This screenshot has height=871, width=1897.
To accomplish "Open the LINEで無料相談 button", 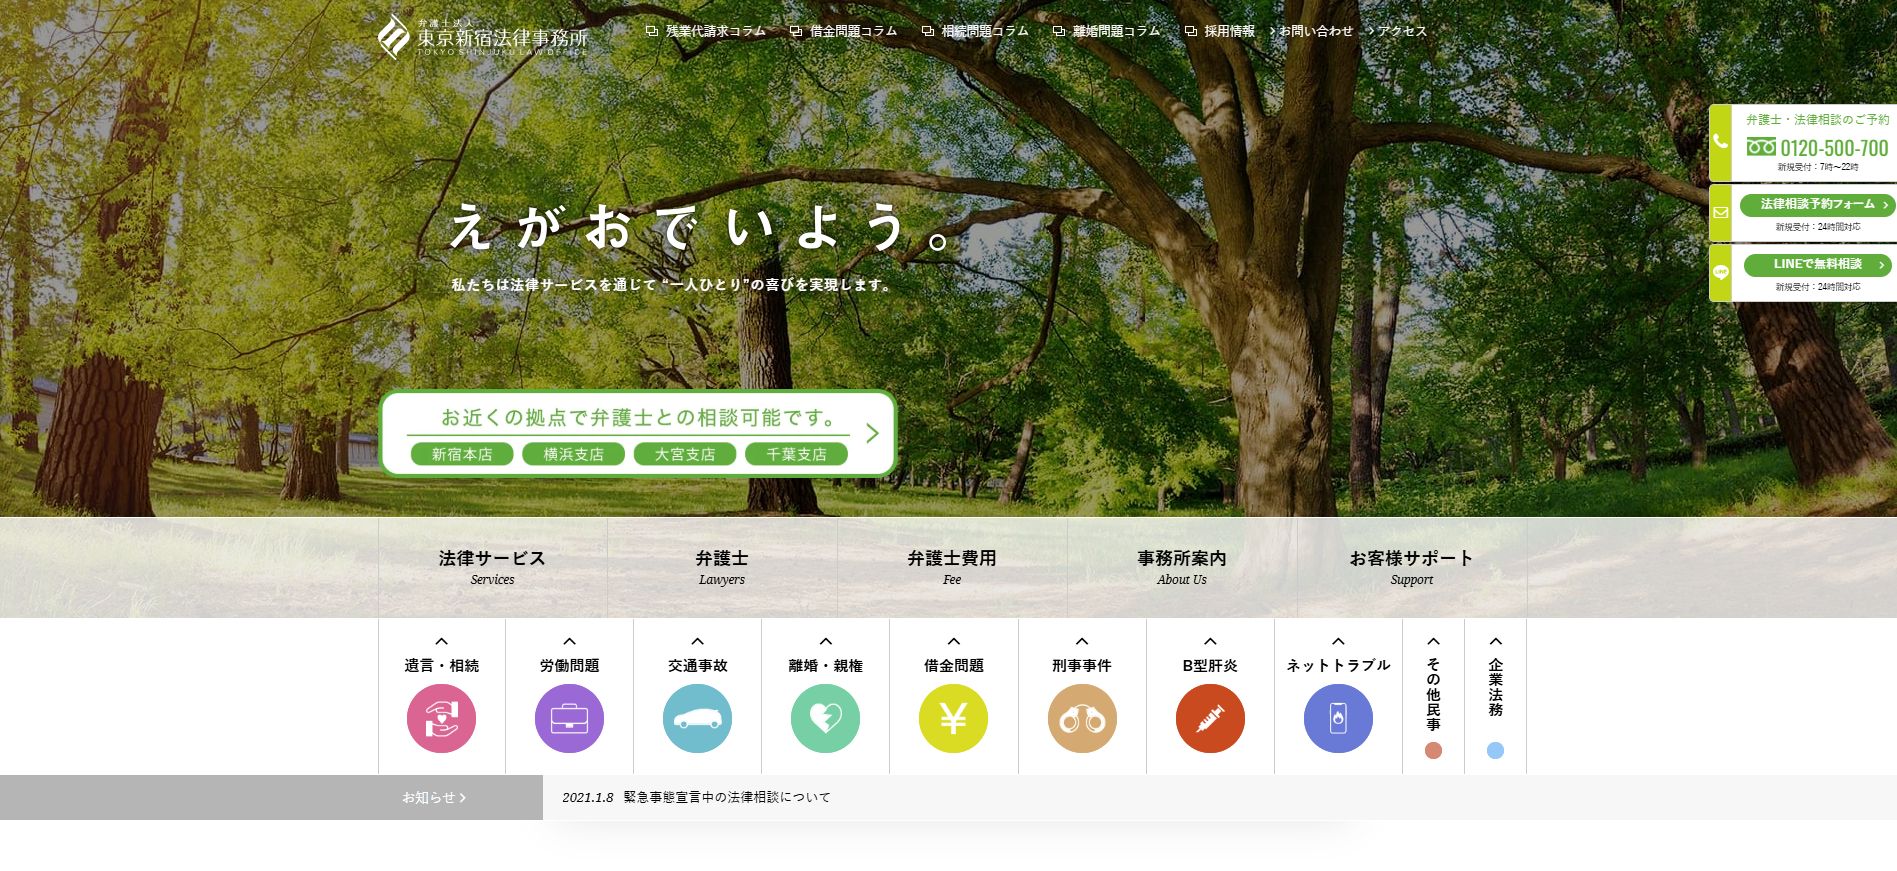I will [1817, 264].
